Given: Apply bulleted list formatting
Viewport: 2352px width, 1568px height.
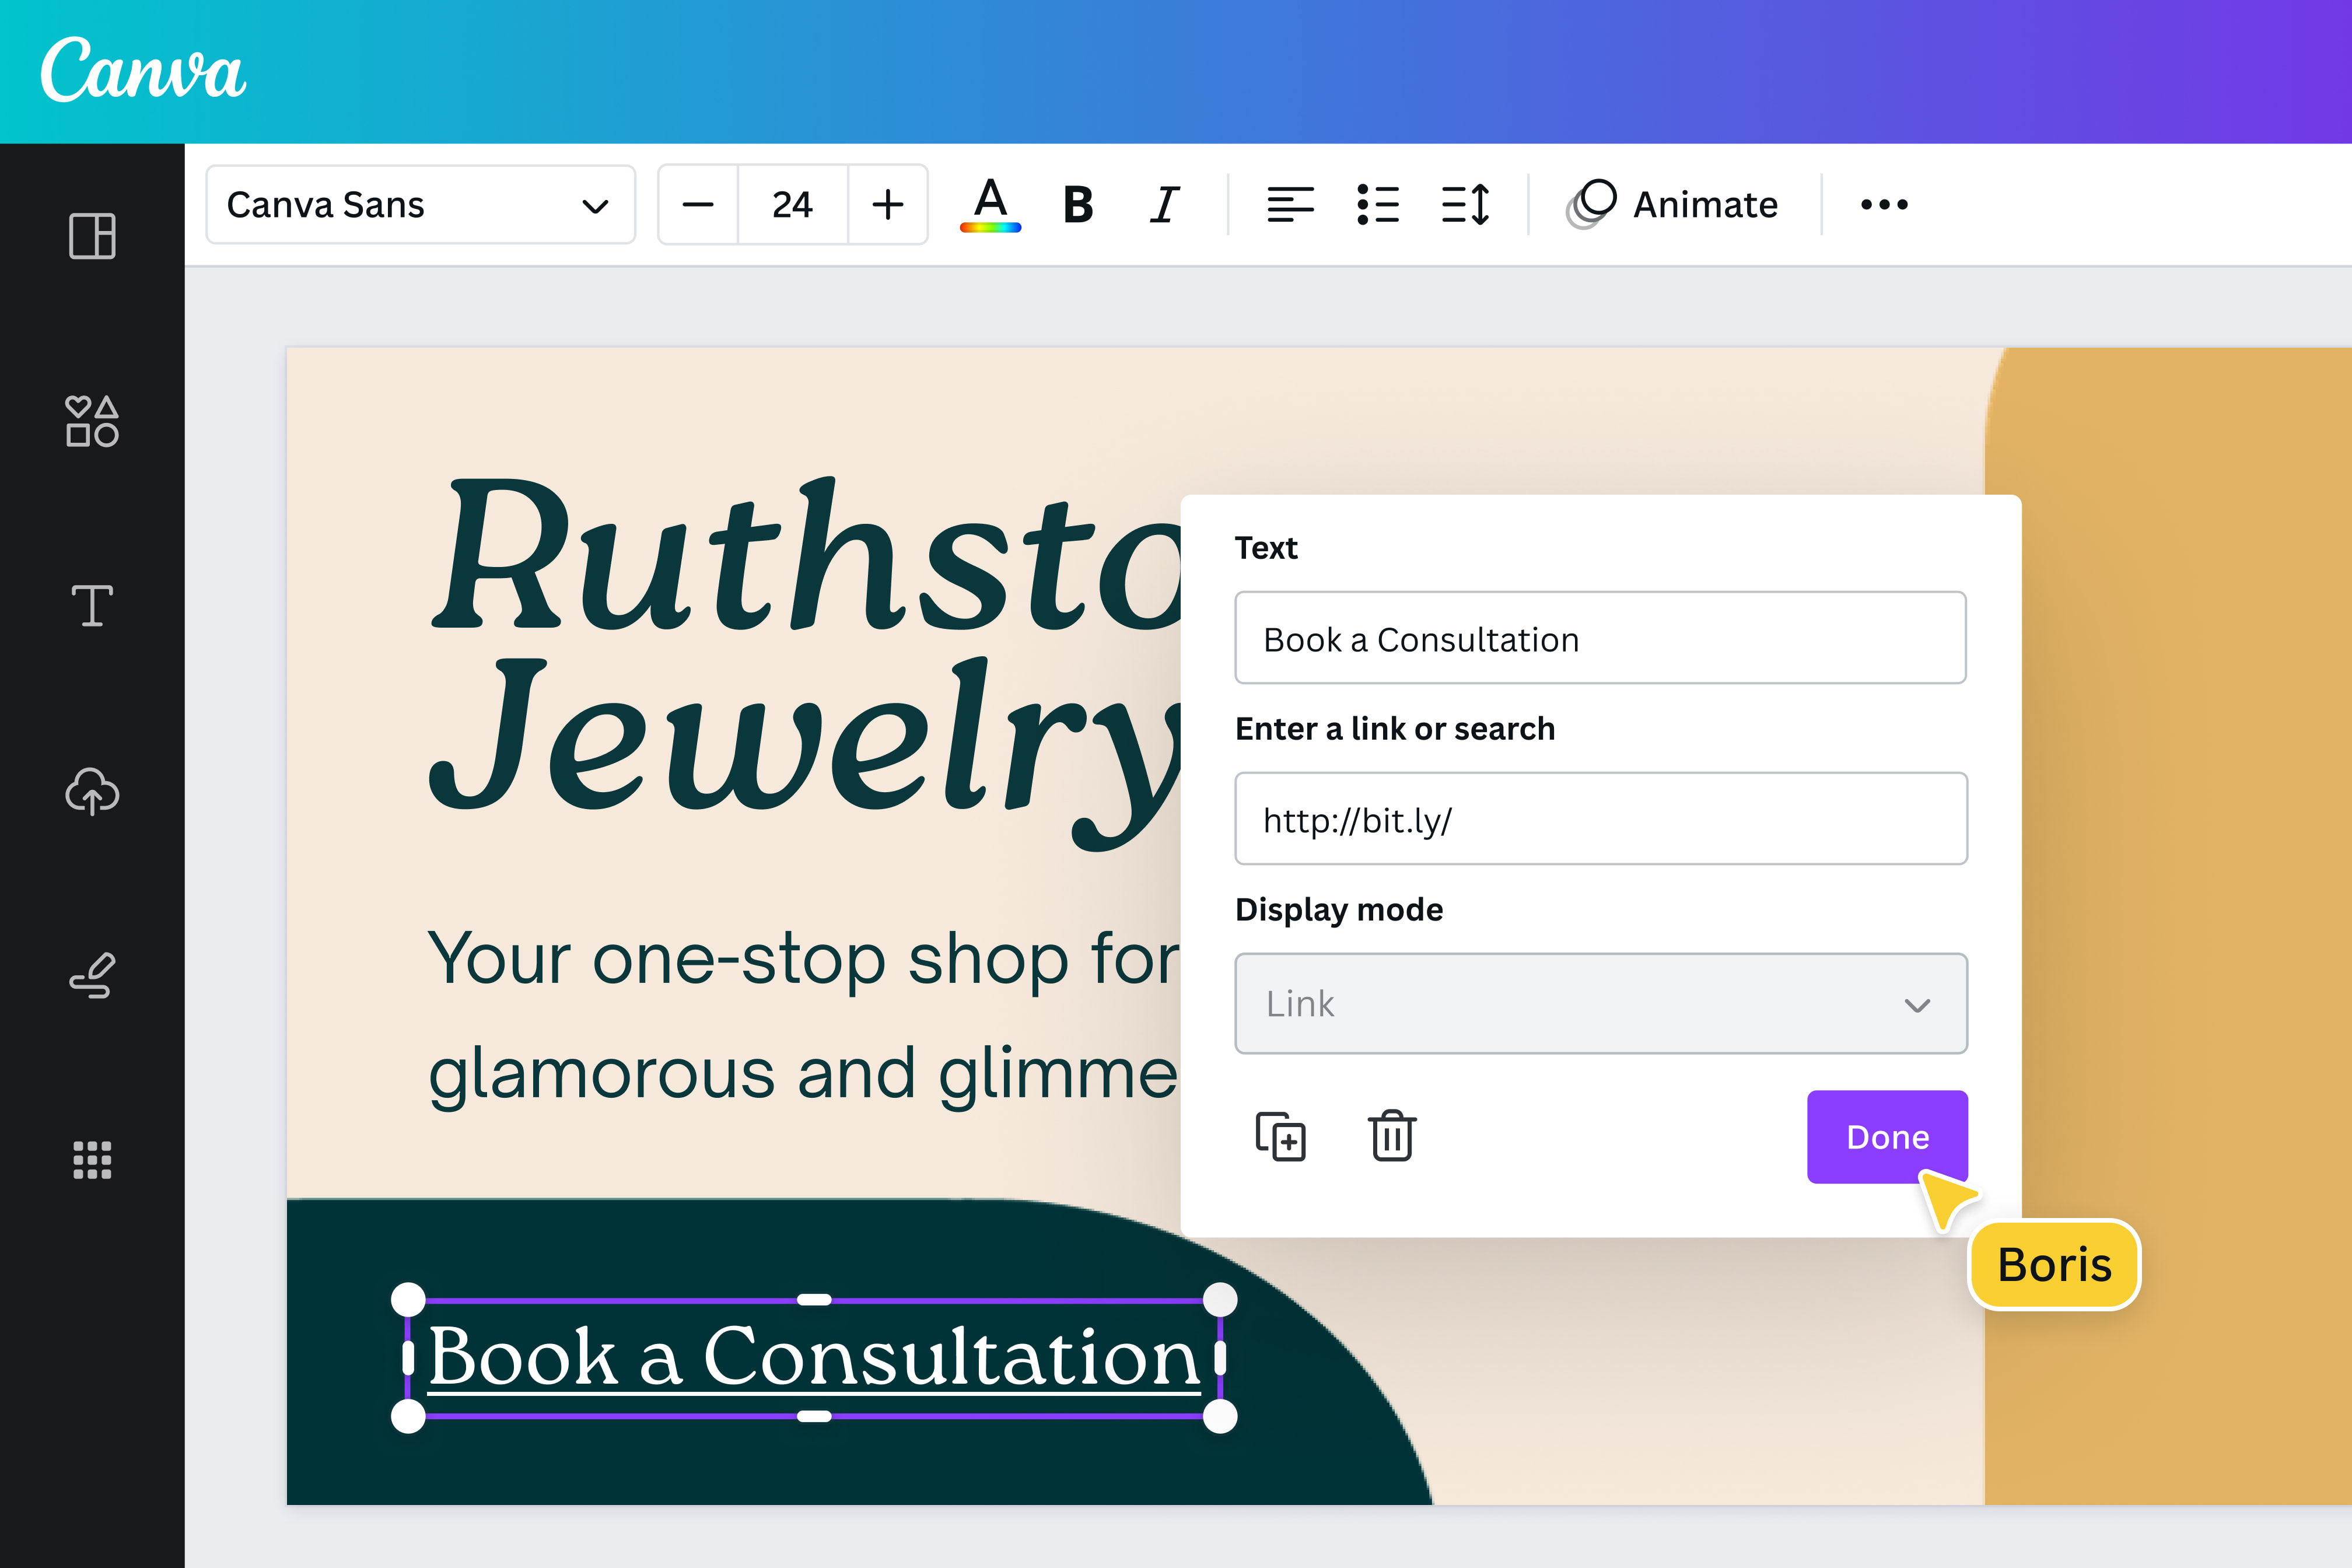Looking at the screenshot, I should point(1377,204).
